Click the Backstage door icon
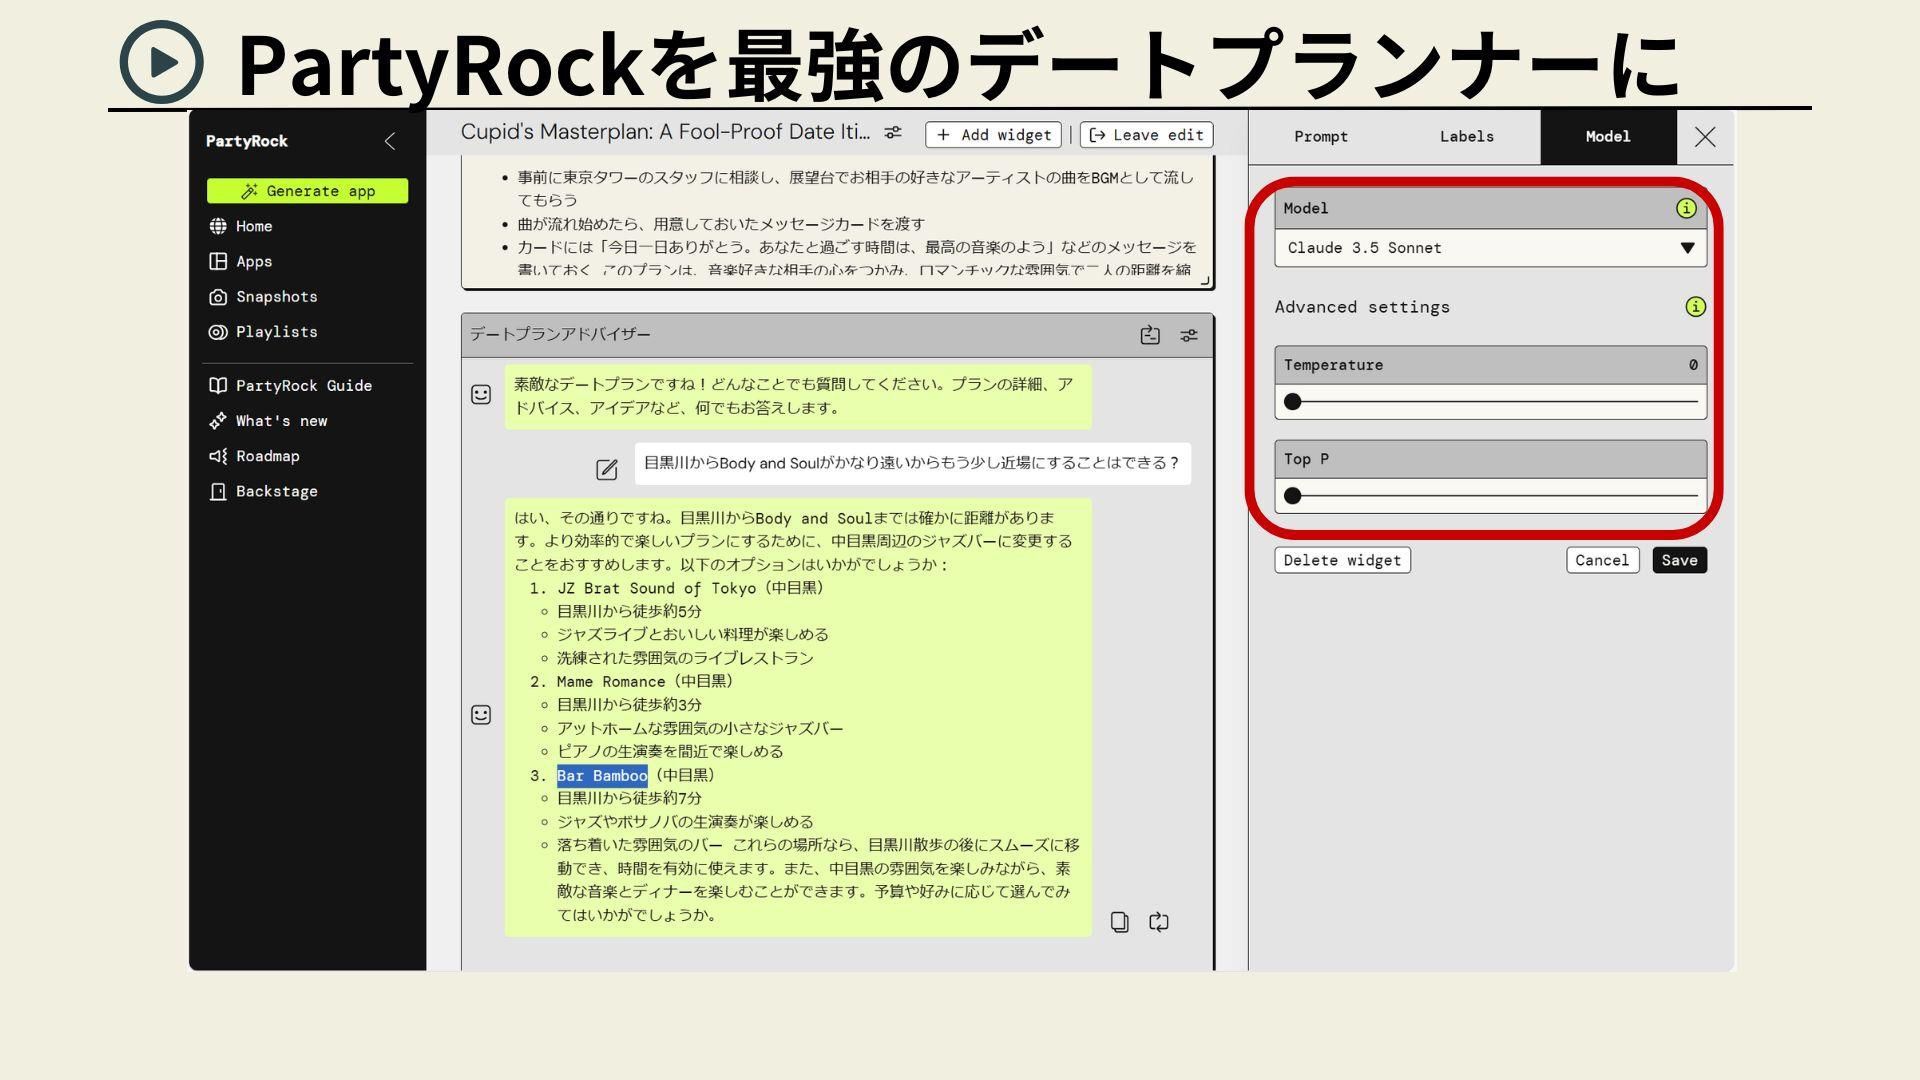The image size is (1920, 1080). pos(218,491)
